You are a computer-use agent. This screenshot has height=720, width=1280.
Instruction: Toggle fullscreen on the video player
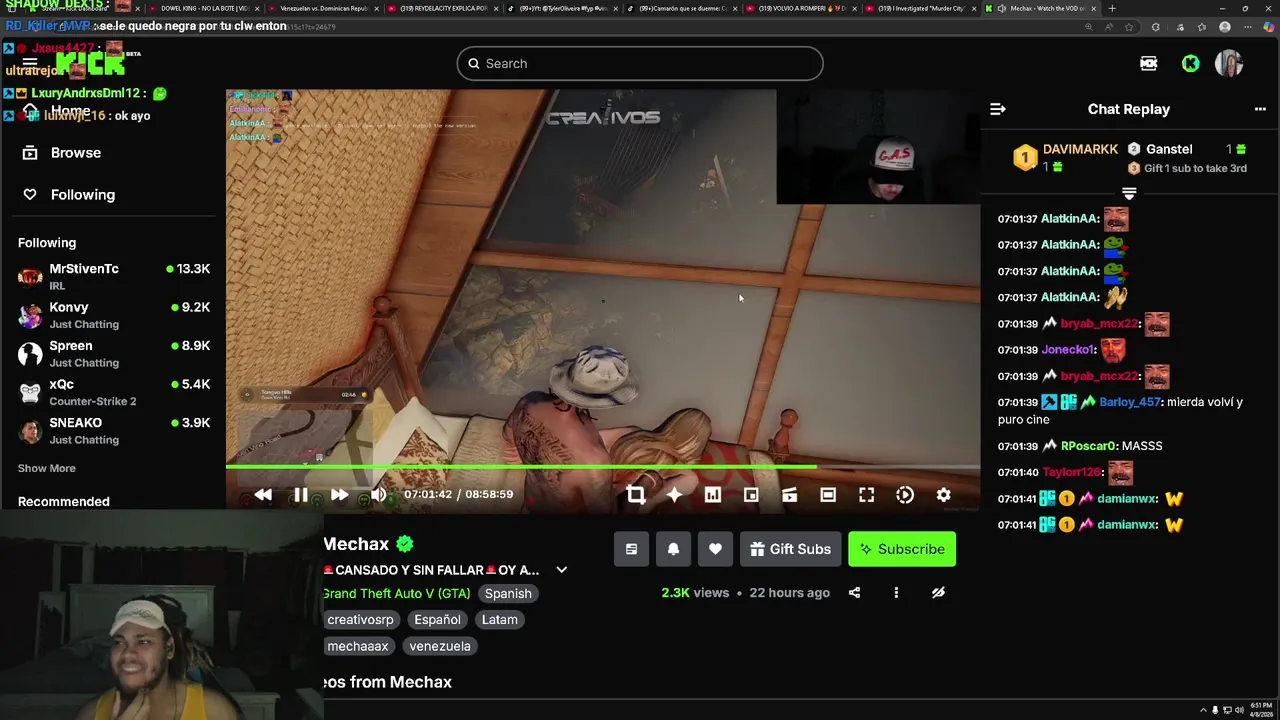tap(867, 495)
